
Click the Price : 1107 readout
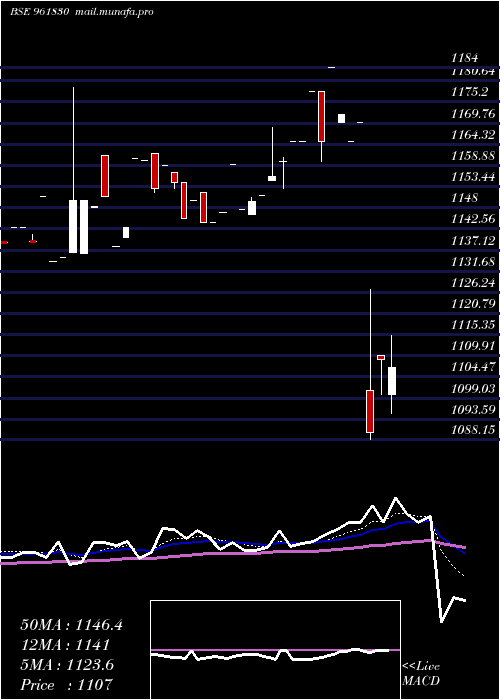66,685
